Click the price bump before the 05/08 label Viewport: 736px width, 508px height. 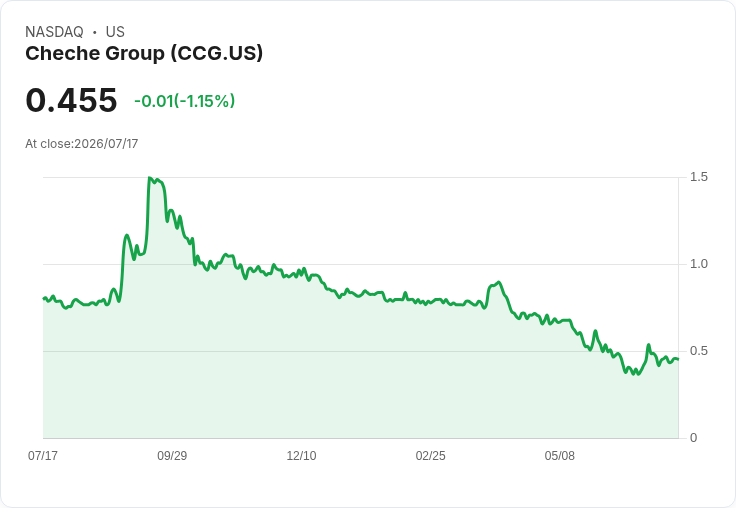[x=498, y=282]
